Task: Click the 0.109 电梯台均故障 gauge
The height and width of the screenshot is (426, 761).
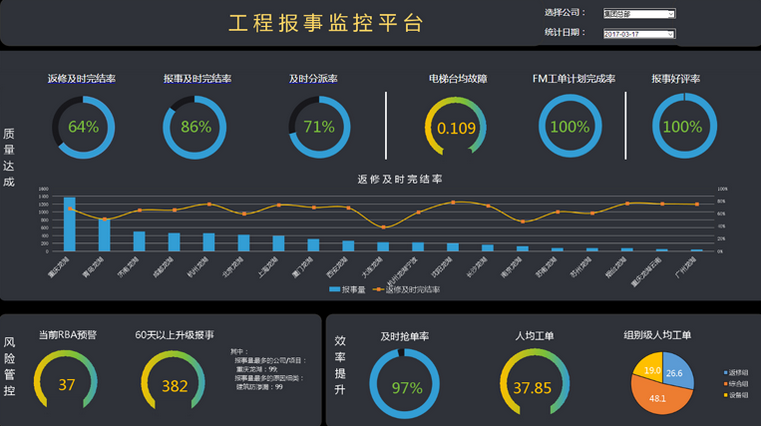Action: click(x=455, y=127)
